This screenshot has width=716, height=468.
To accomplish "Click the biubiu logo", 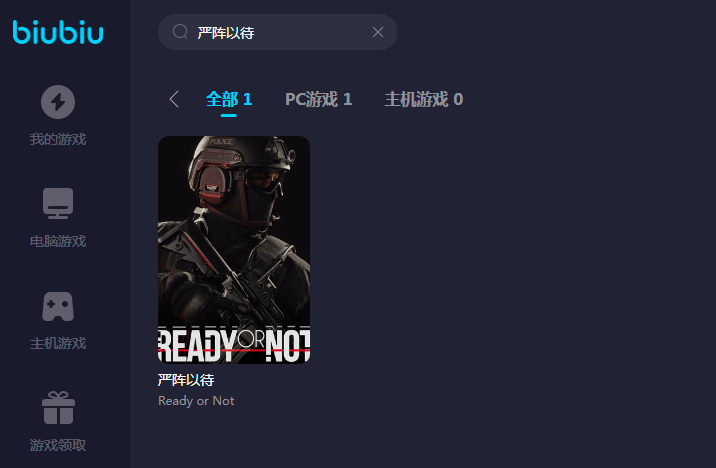I will [x=58, y=32].
